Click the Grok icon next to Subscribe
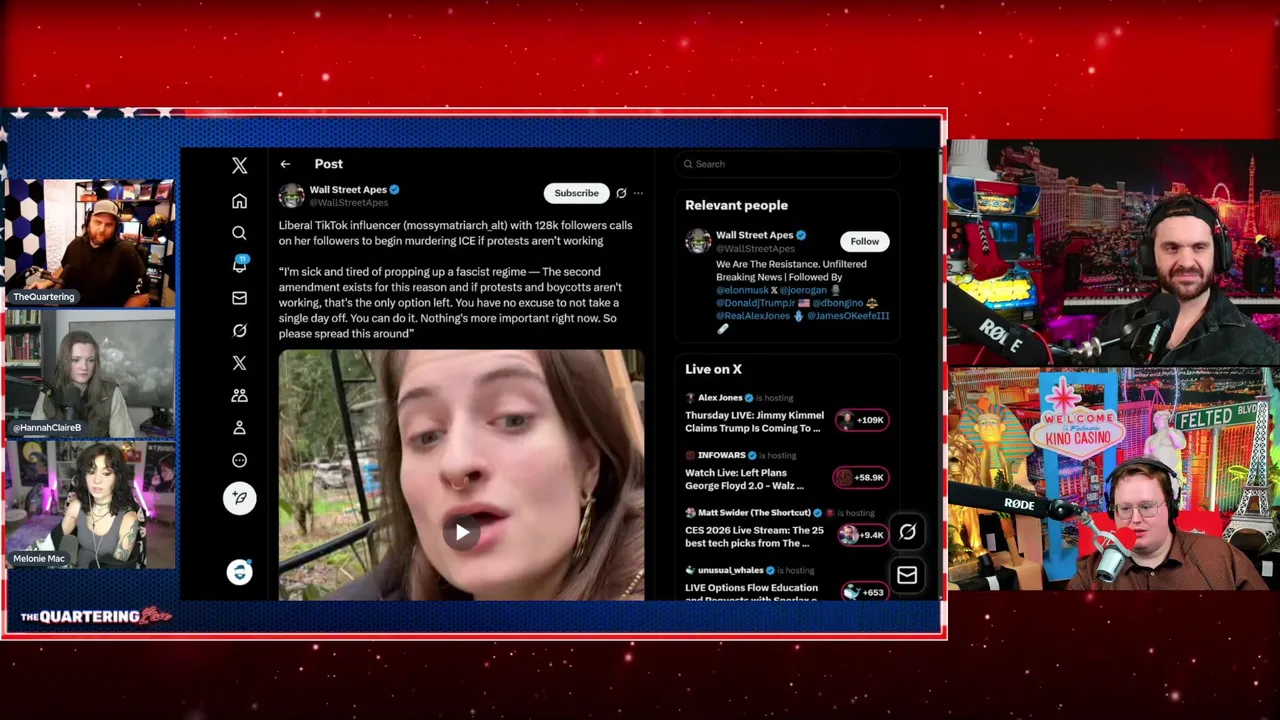The height and width of the screenshot is (720, 1280). 621,193
